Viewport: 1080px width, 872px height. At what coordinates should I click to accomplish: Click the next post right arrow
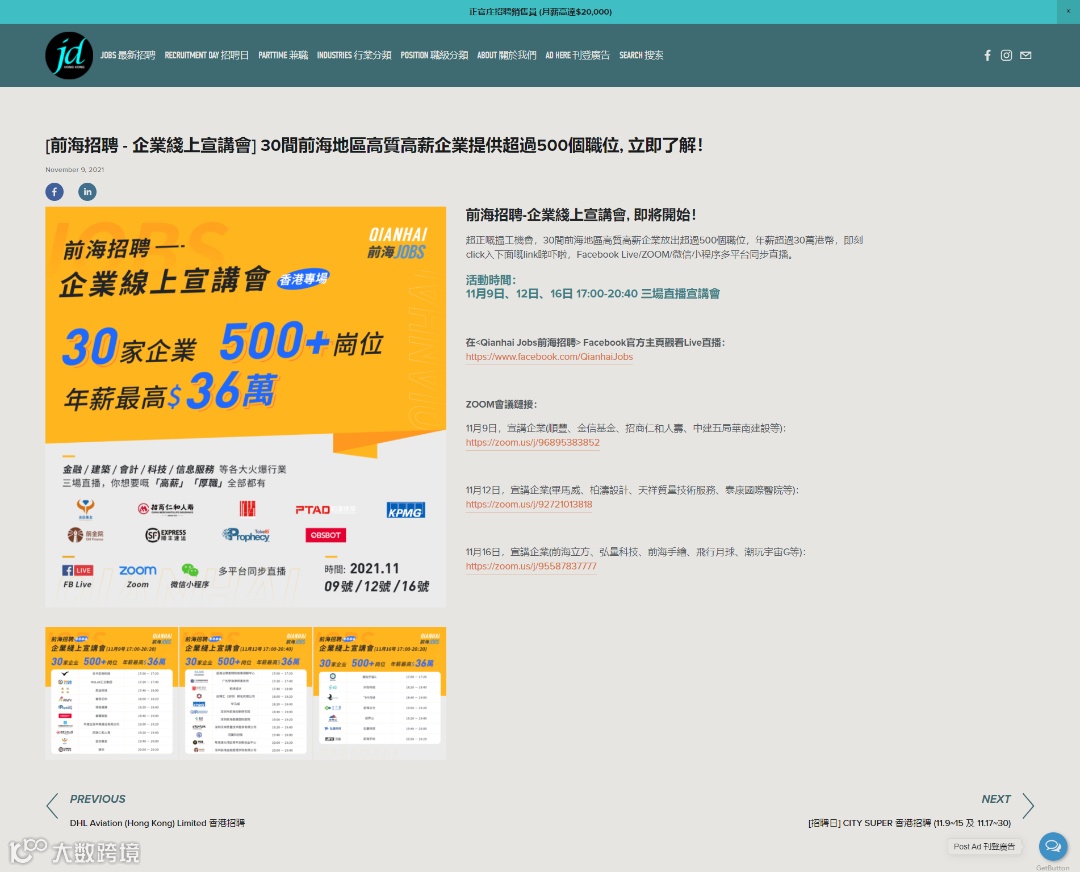pyautogui.click(x=1028, y=806)
